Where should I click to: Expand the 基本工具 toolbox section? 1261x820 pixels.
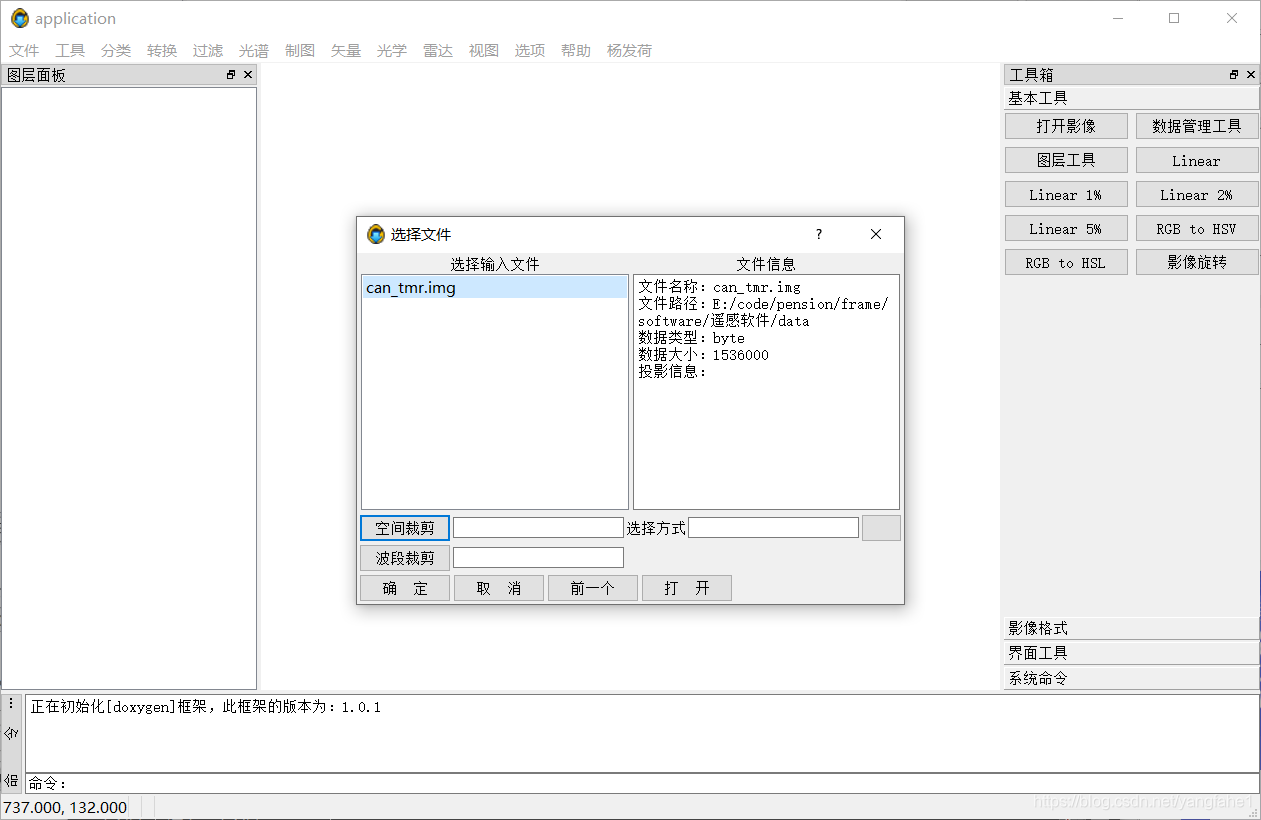(1131, 98)
